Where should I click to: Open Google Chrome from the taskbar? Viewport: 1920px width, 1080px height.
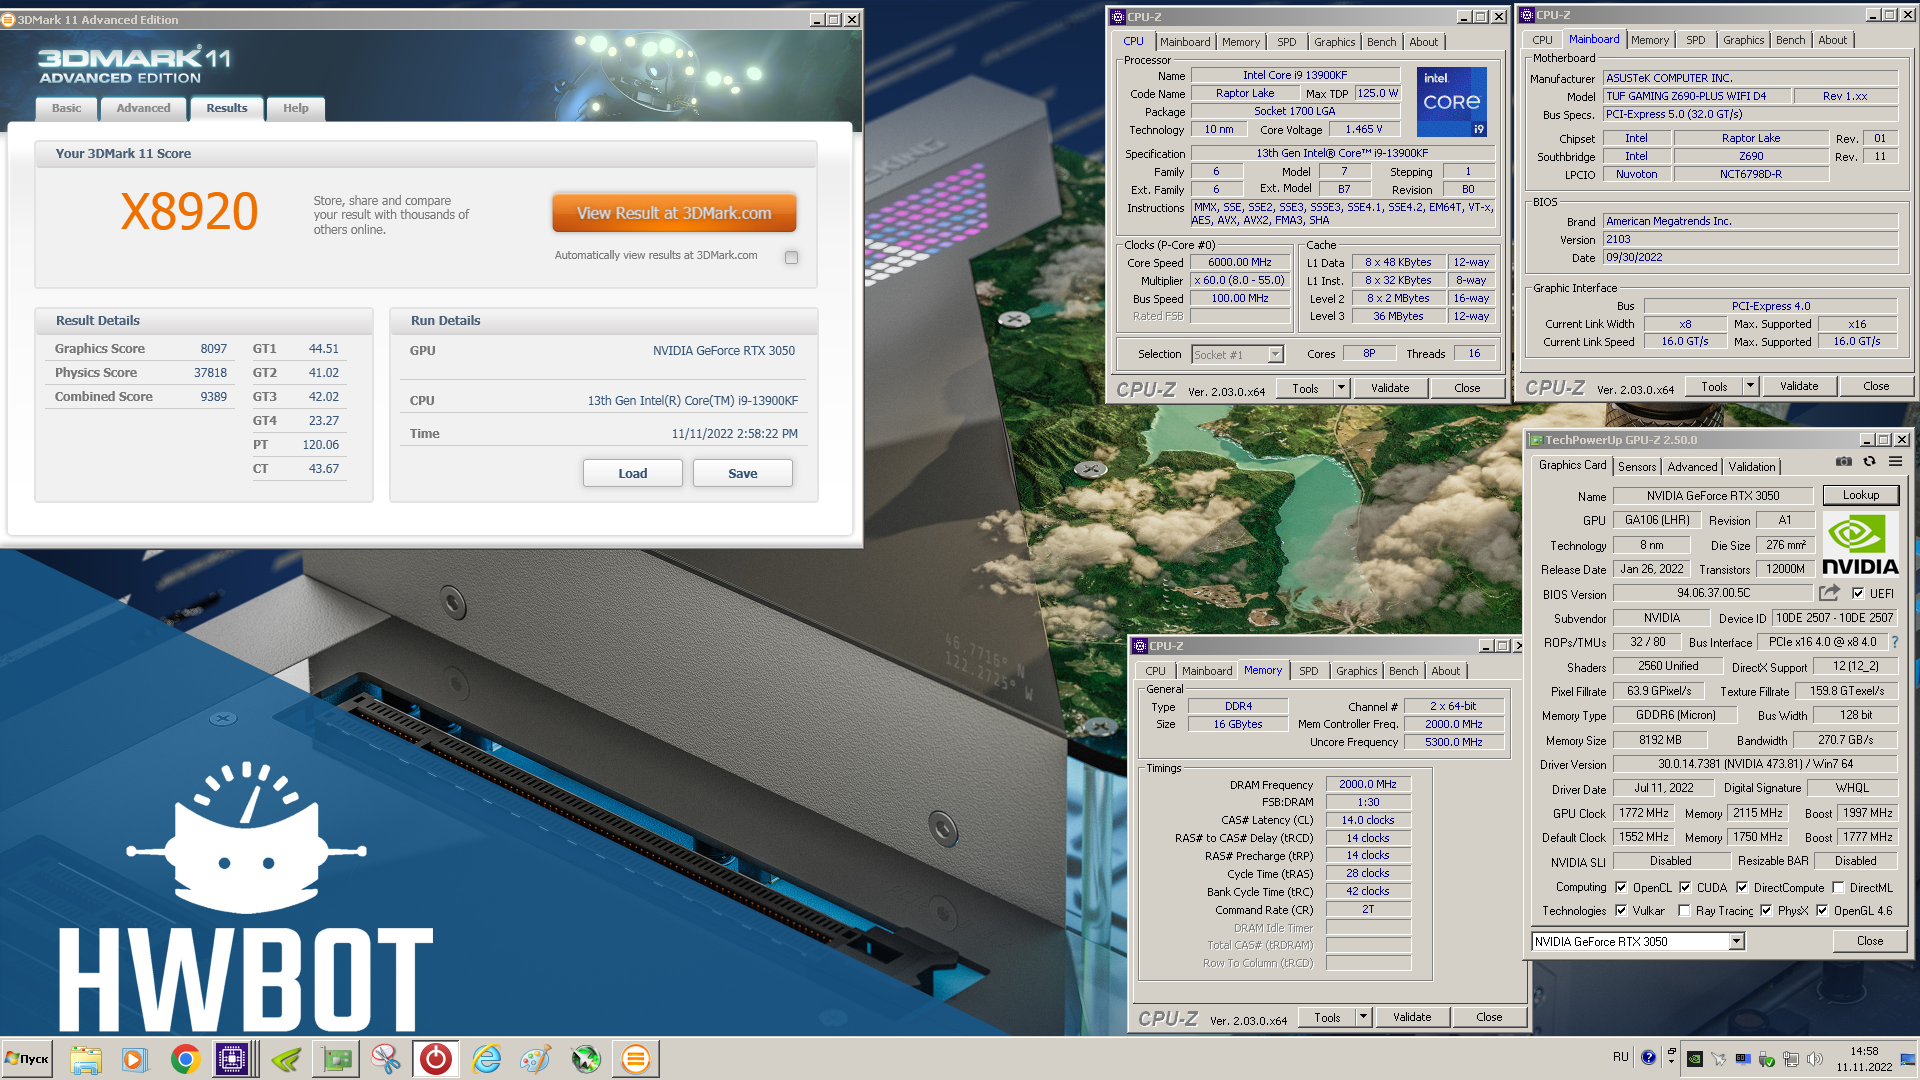185,1059
